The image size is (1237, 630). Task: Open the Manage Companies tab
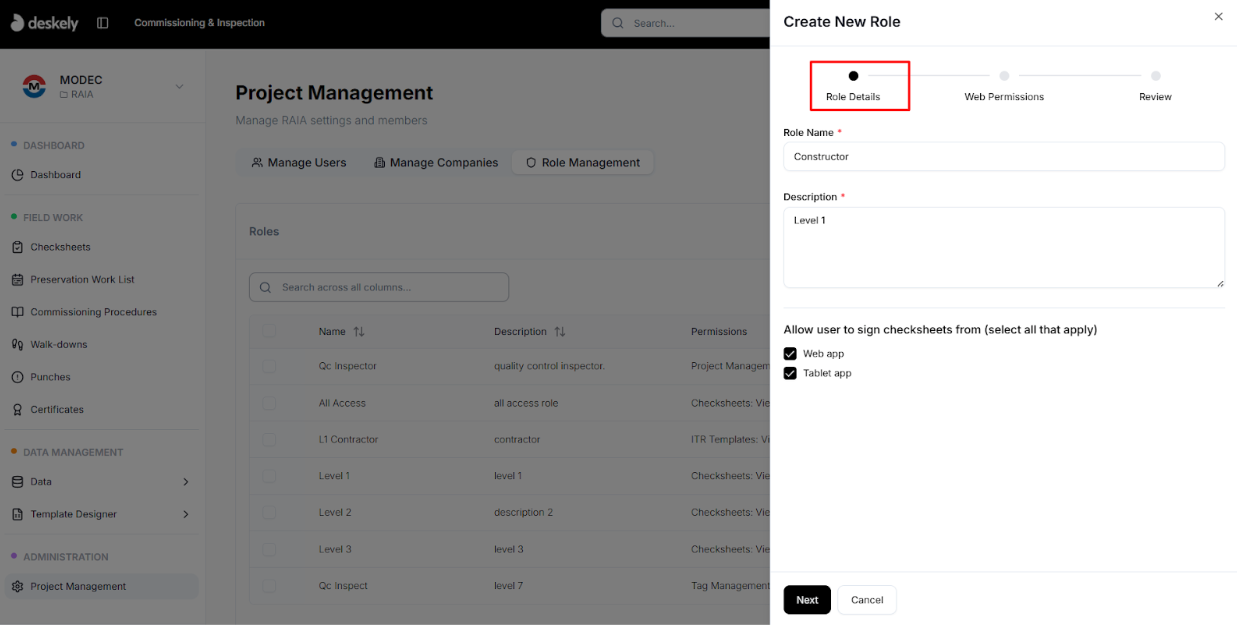435,162
